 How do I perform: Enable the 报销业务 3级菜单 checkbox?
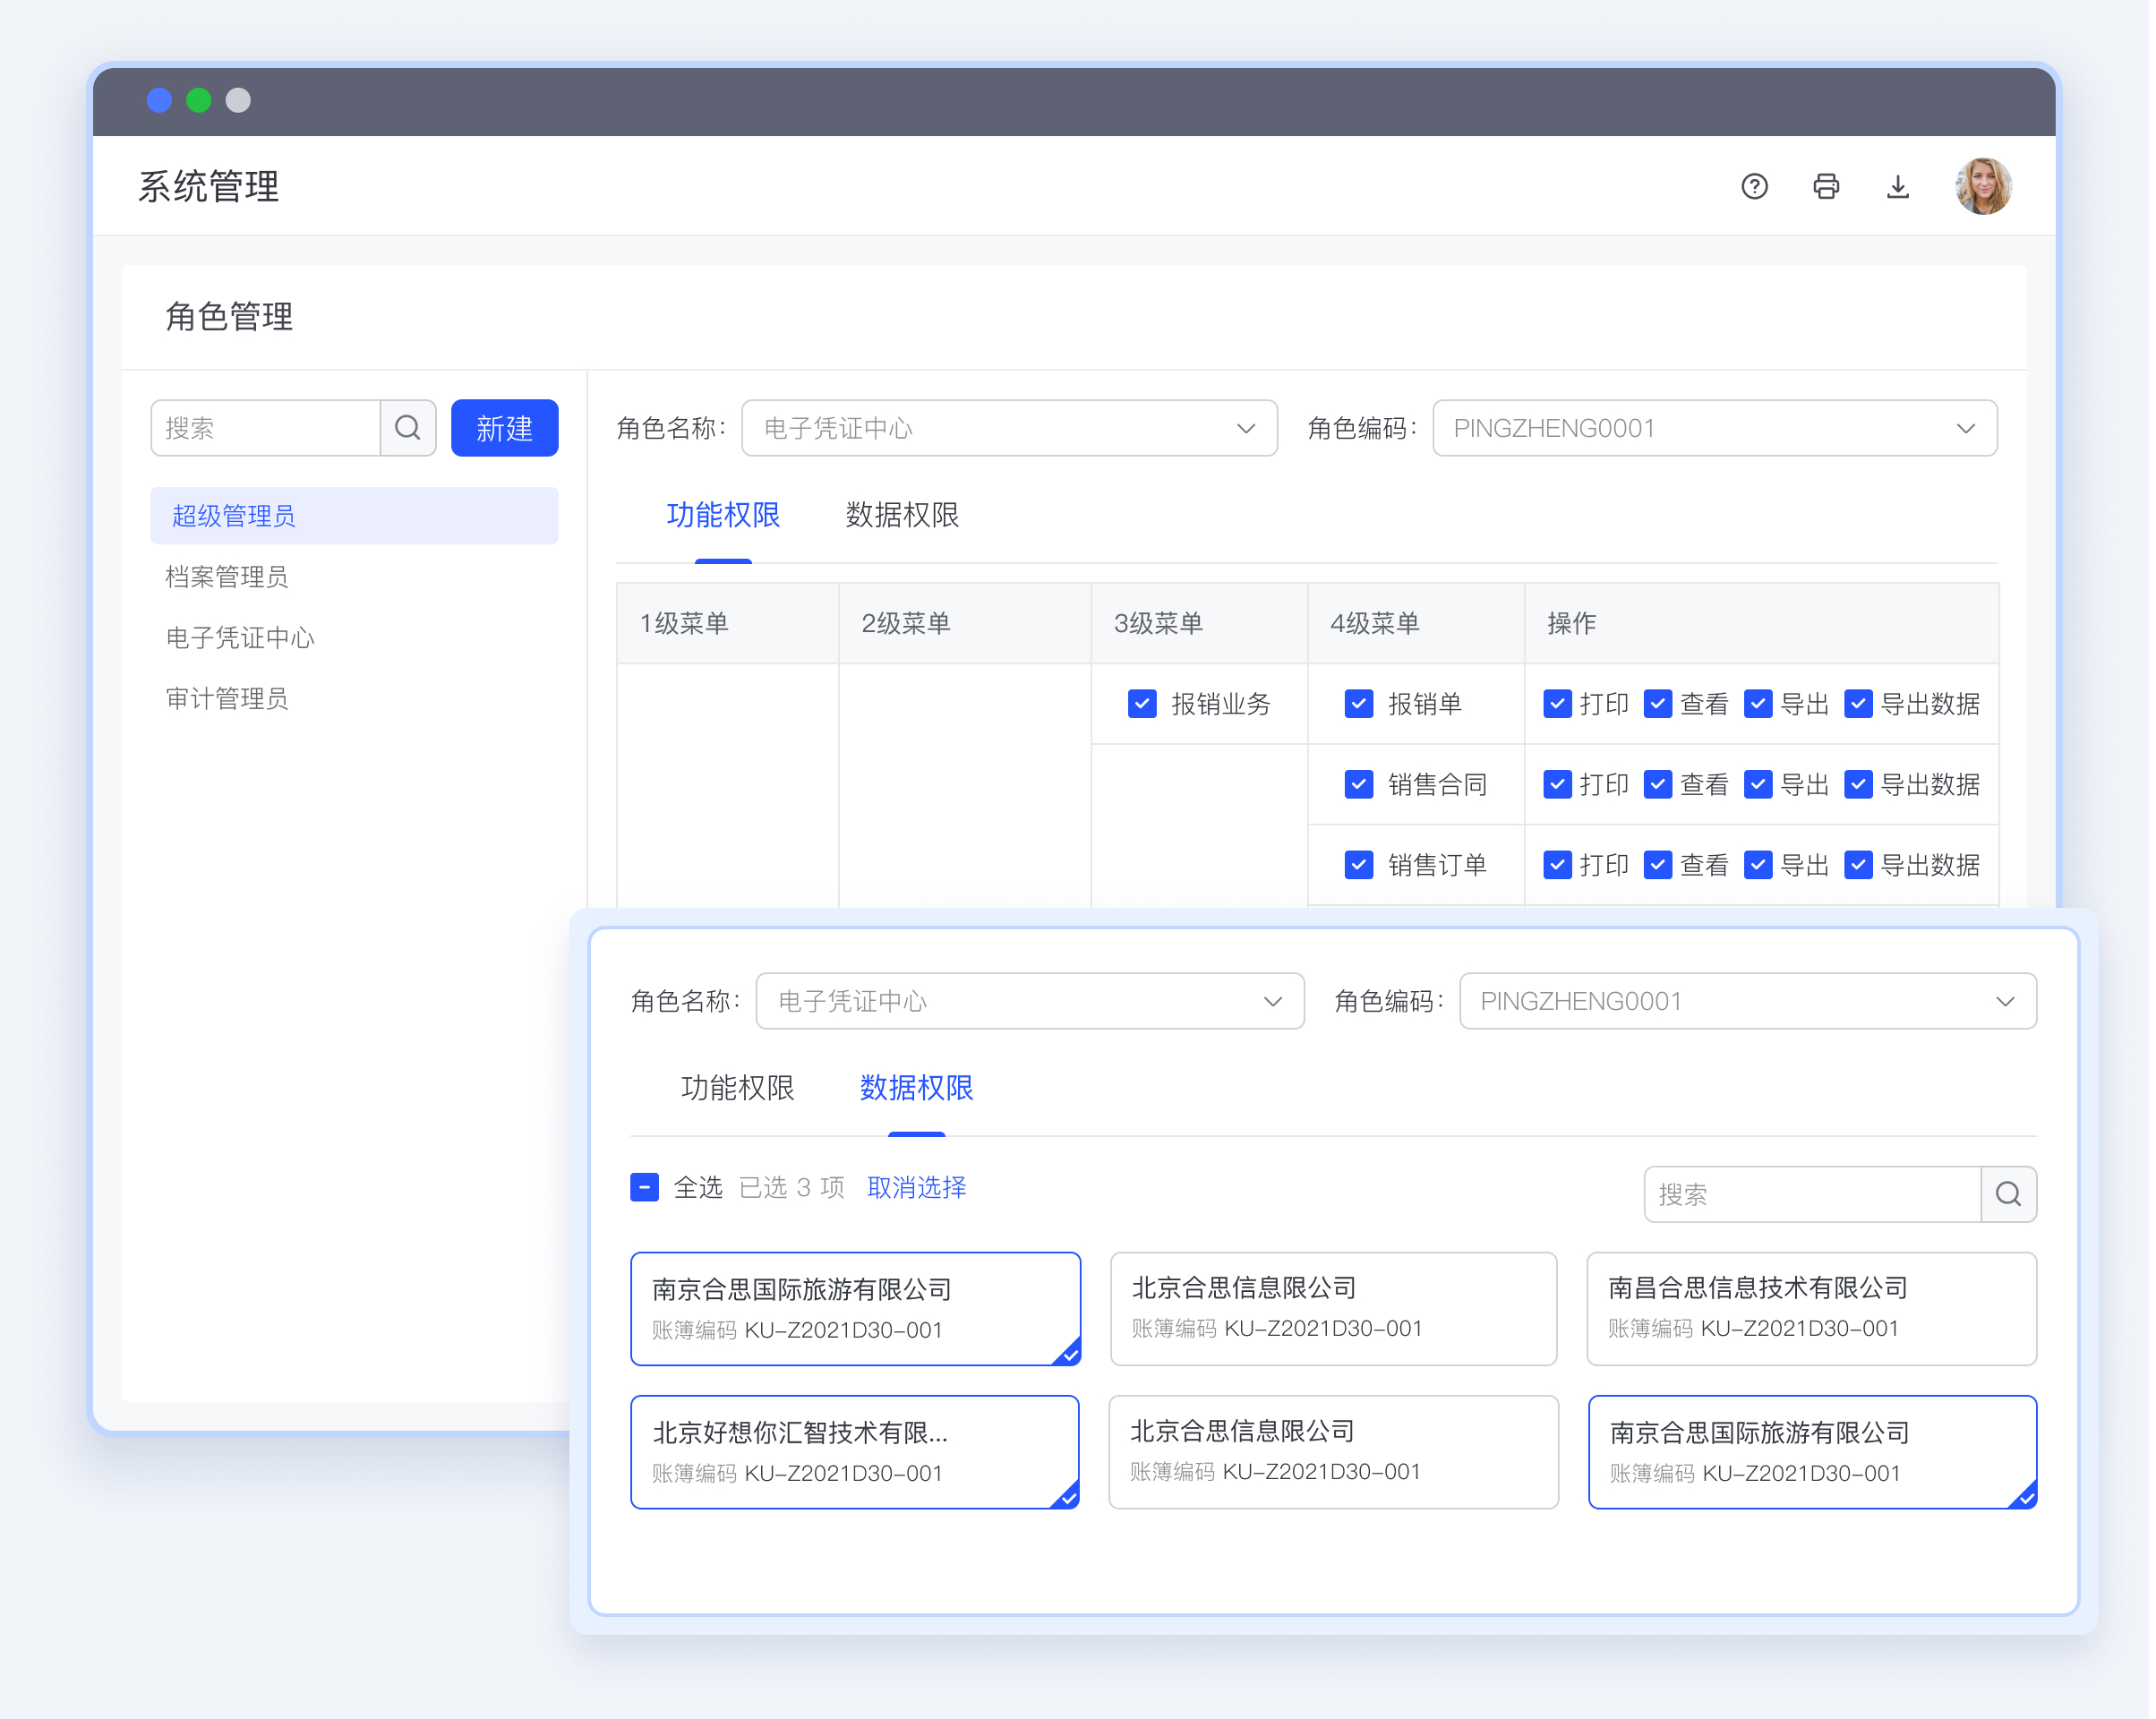1135,702
